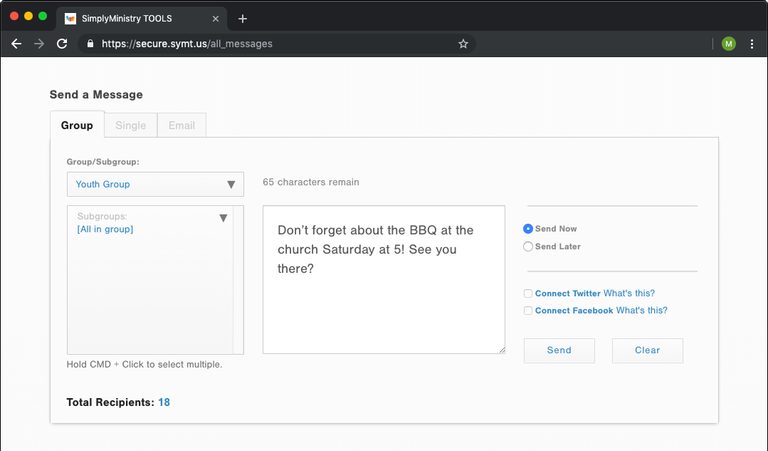
Task: Click the Group/Subgroup: label
Action: point(103,162)
